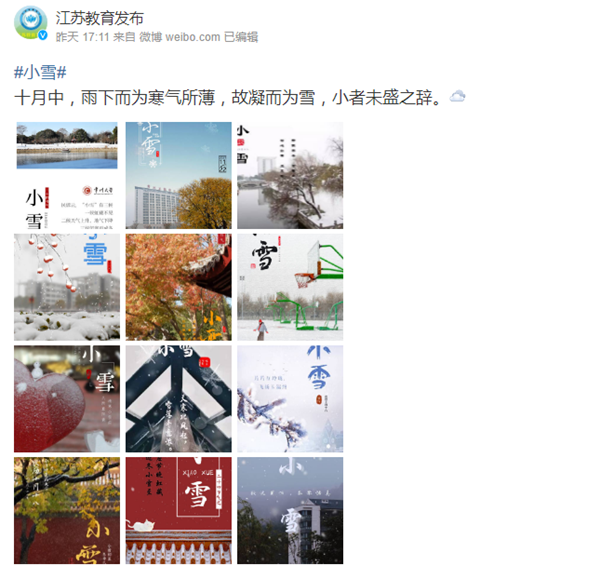Click the 昨天 17:11 post timestamp
The image size is (600, 566).
83,37
